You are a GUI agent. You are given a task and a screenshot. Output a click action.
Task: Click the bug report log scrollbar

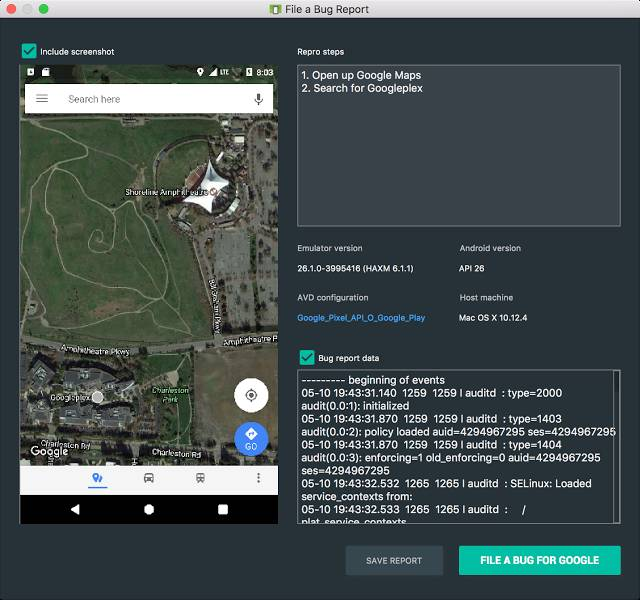616,447
